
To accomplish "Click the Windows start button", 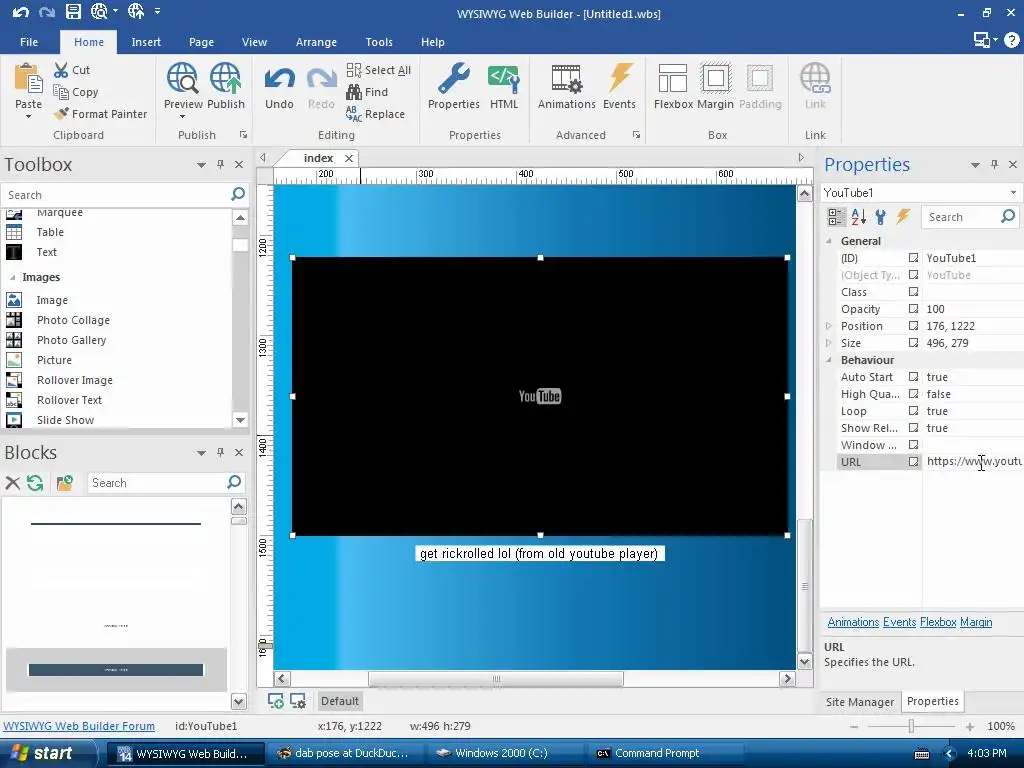I will [x=46, y=753].
